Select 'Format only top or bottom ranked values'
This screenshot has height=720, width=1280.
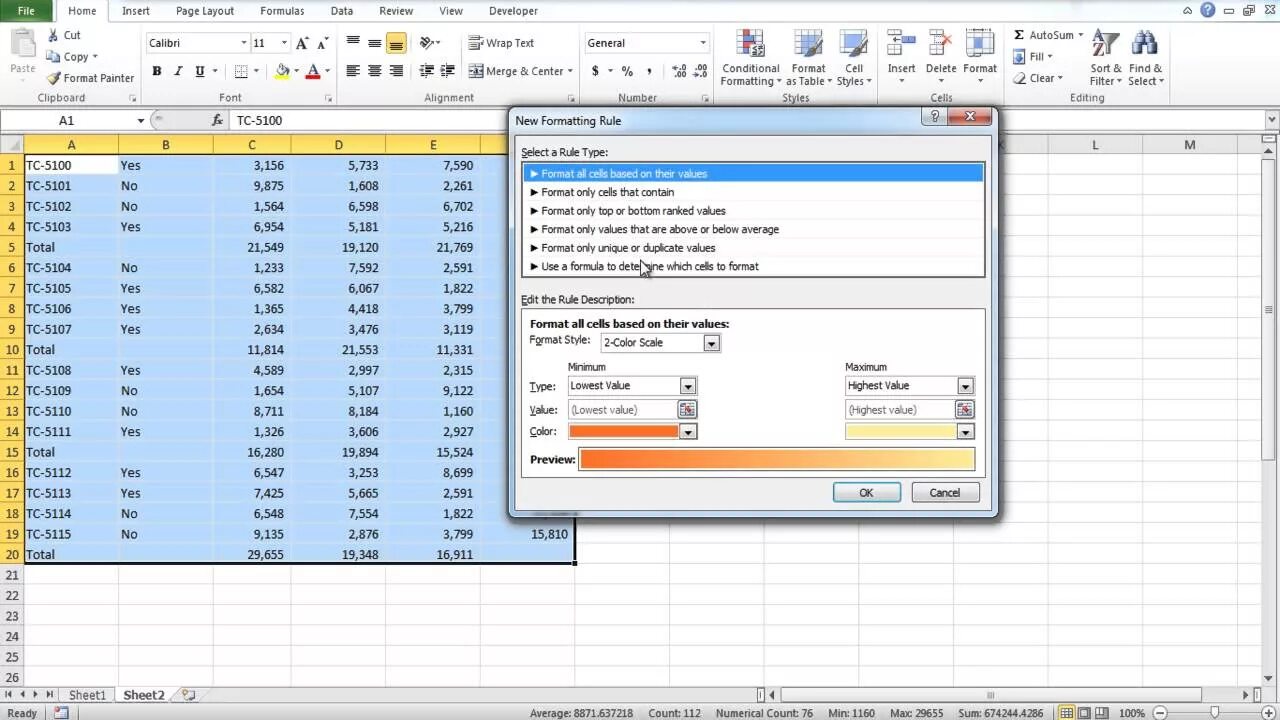click(753, 210)
